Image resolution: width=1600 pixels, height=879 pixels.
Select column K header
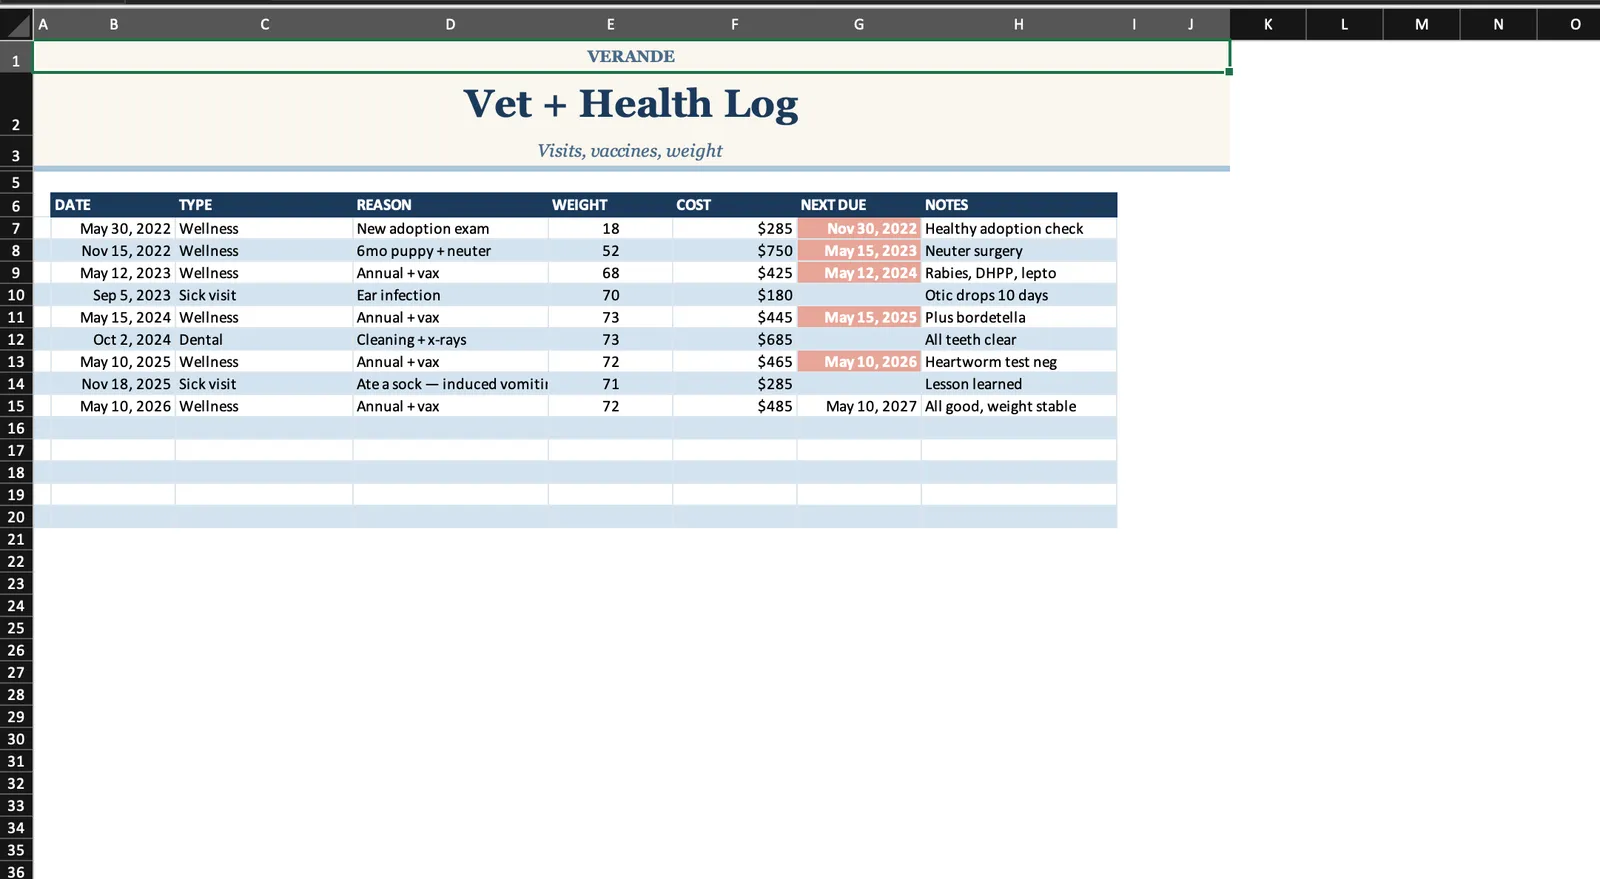pyautogui.click(x=1268, y=24)
